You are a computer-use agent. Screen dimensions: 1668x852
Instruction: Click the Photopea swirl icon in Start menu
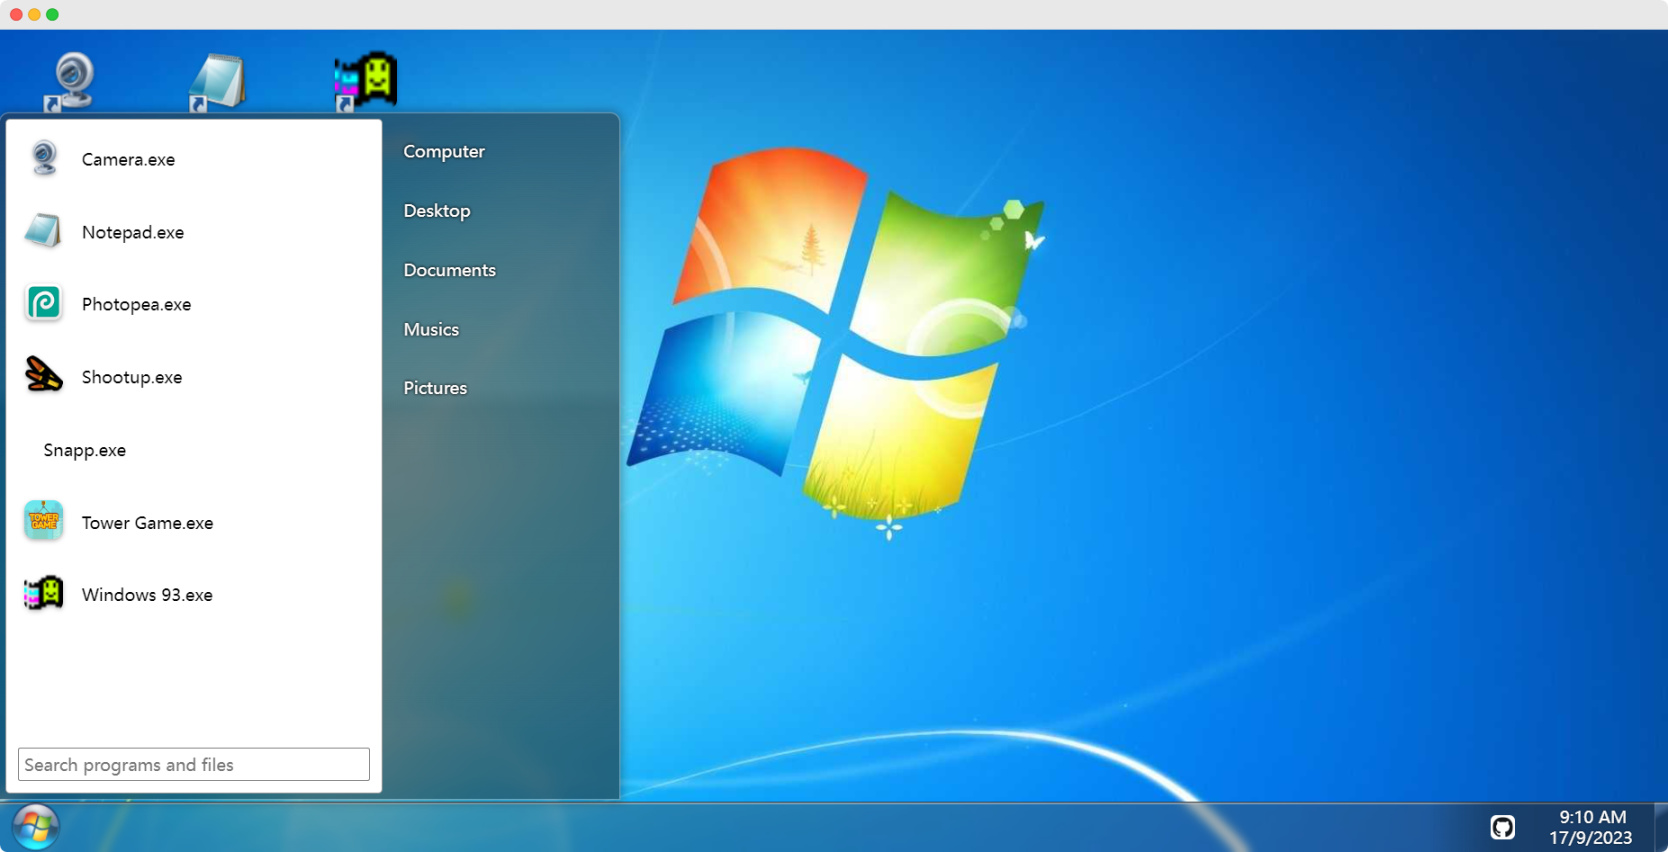coord(44,303)
